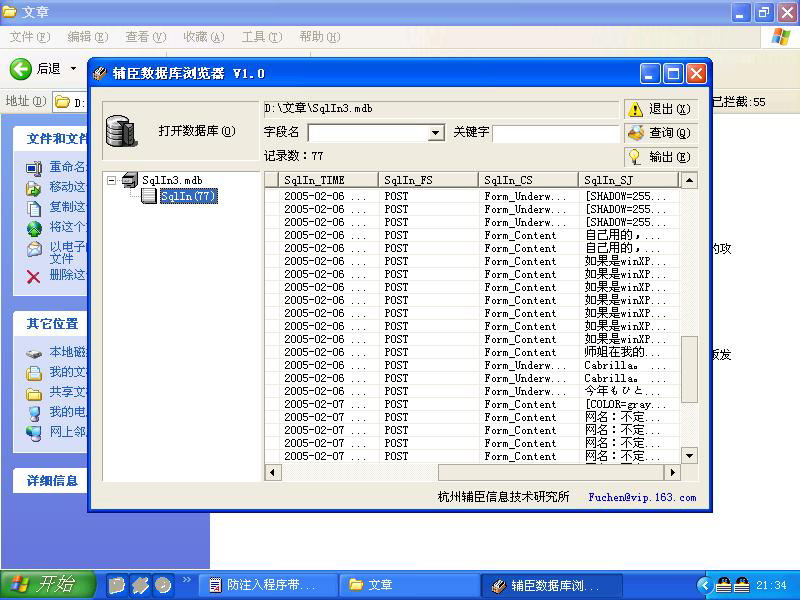Click the vertical scrollbar thumb of grid
800x600 pixels.
[x=689, y=370]
